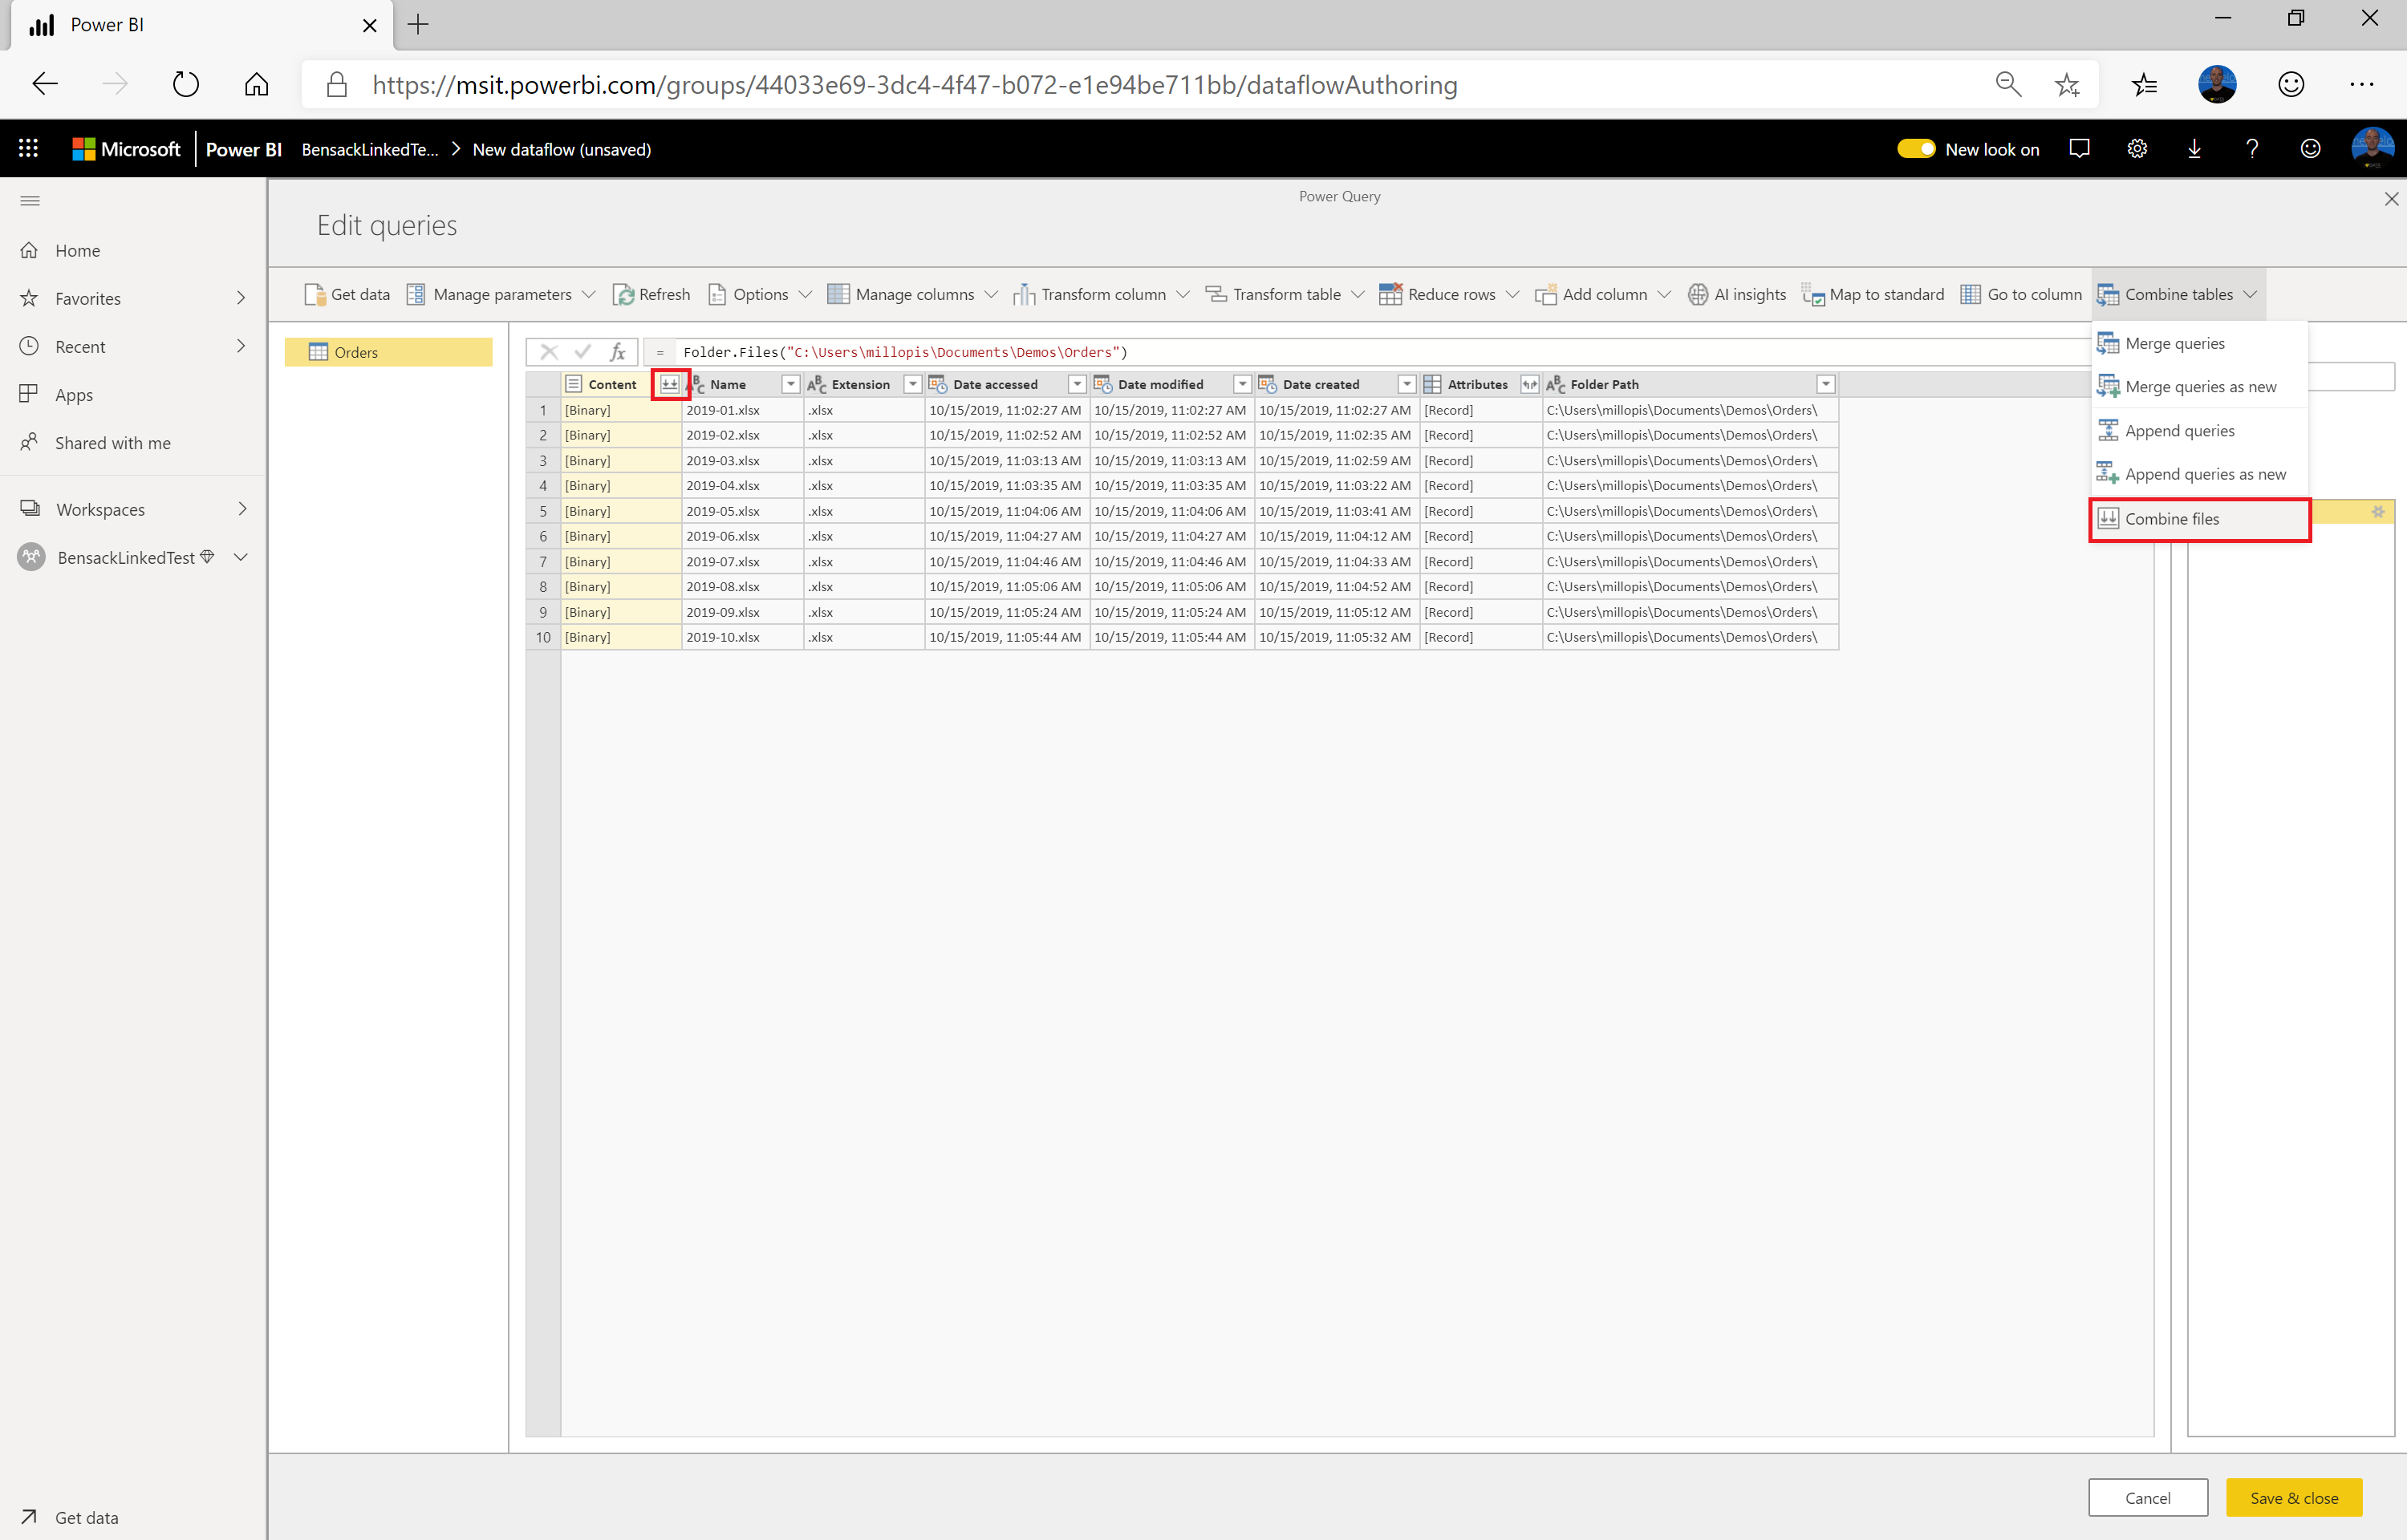Click Combine files icon in Content column
Image resolution: width=2407 pixels, height=1540 pixels.
coord(670,384)
